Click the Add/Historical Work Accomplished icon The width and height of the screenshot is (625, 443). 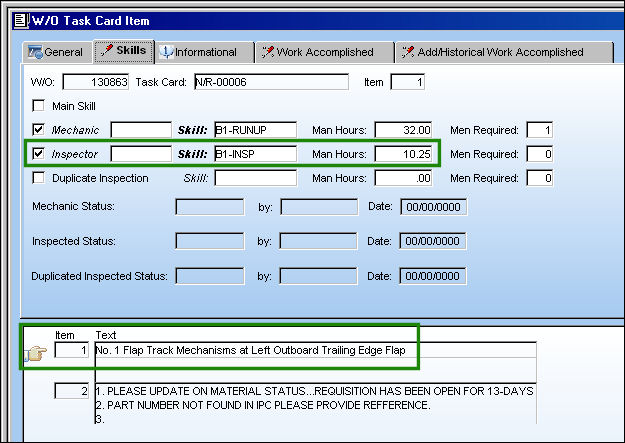click(x=408, y=52)
